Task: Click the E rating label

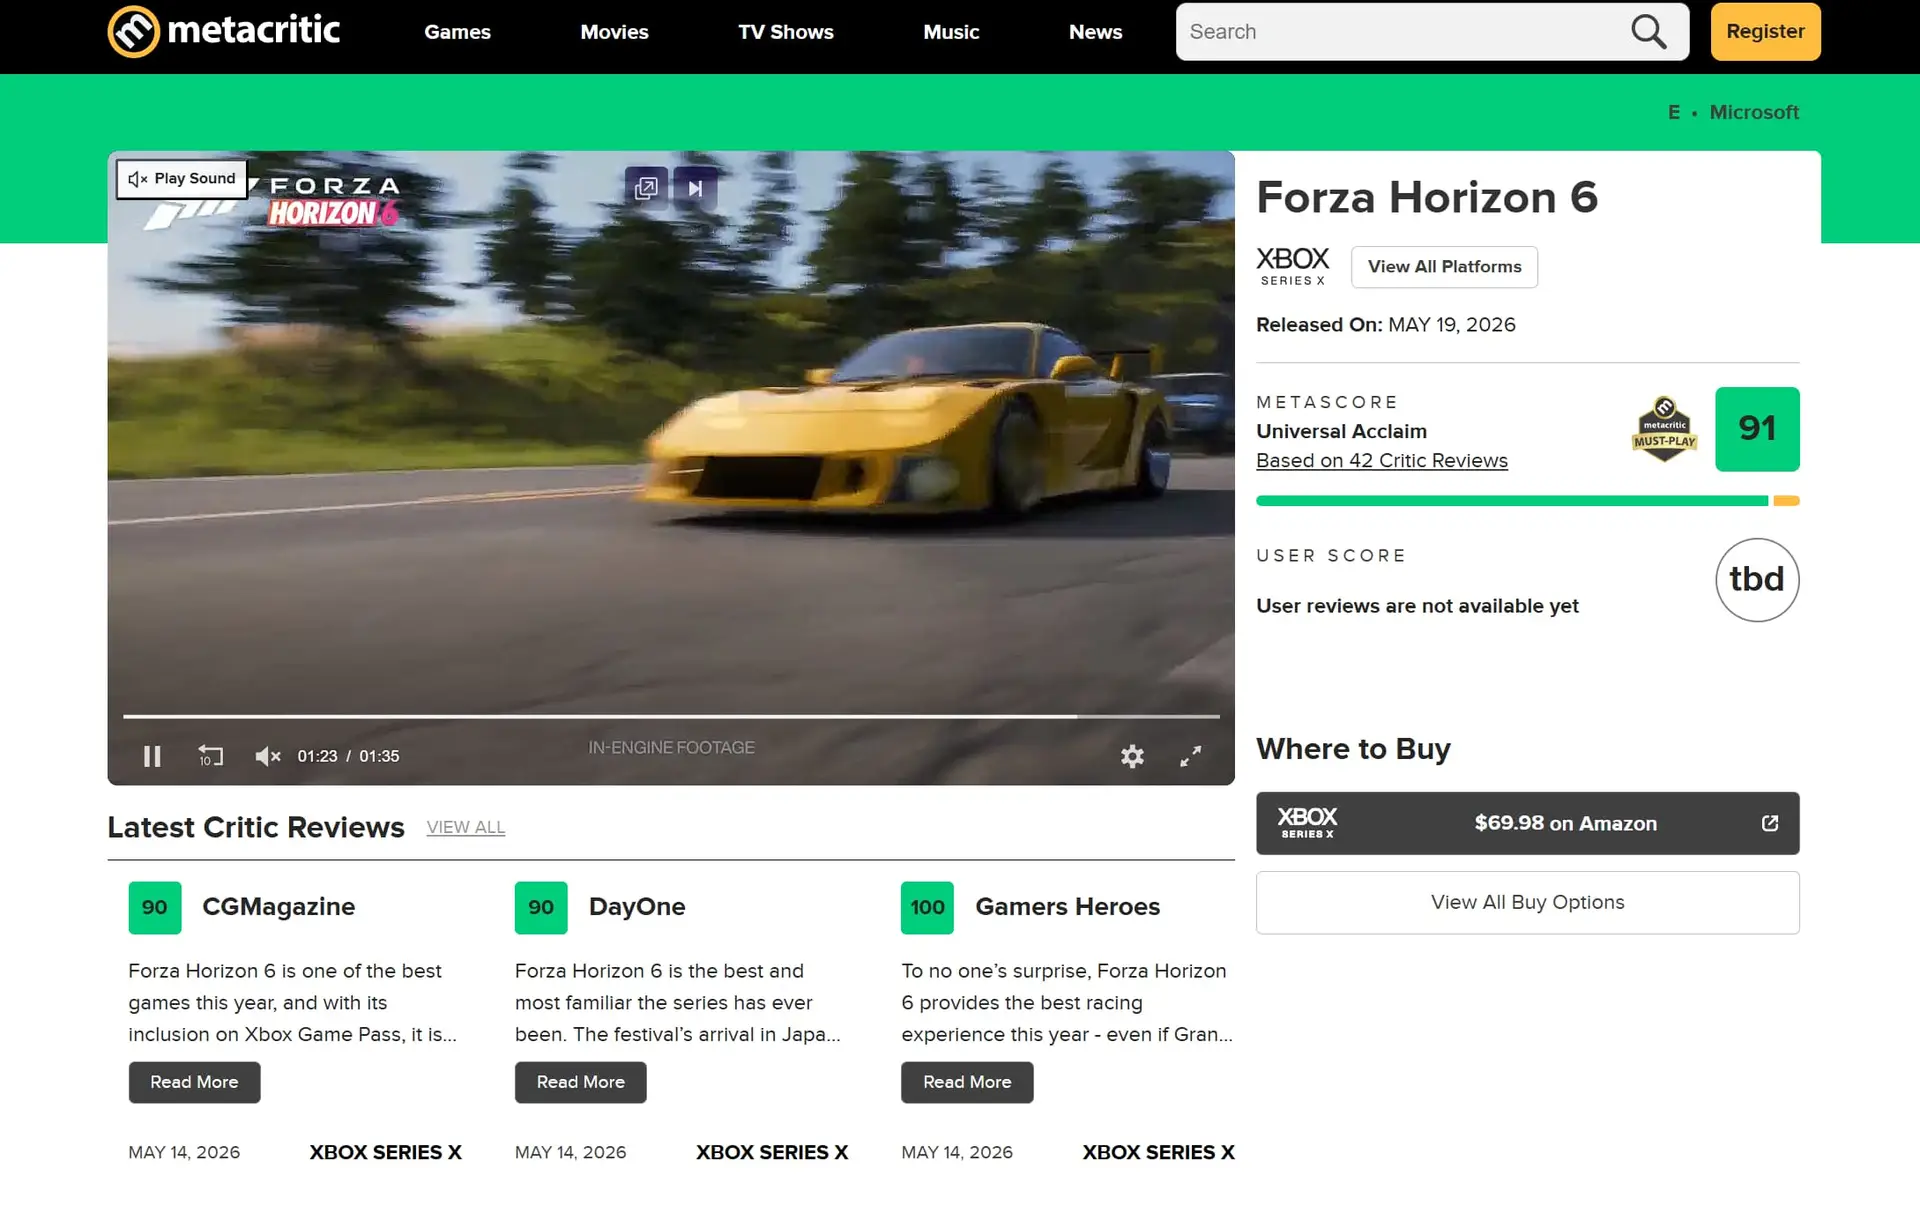Action: click(x=1673, y=112)
